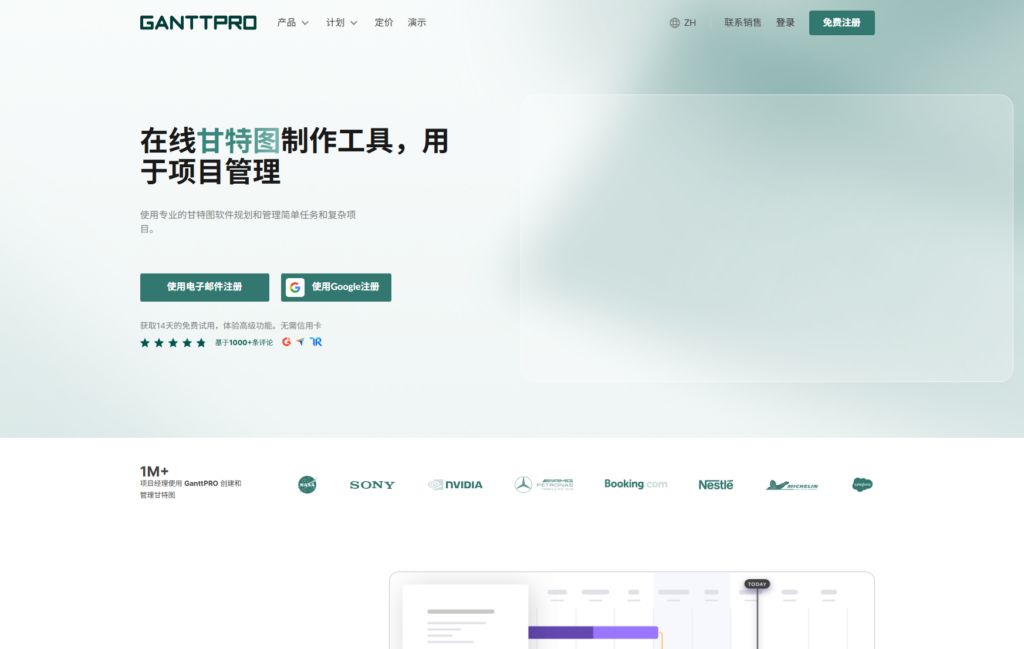1024x649 pixels.
Task: Click the globe language icon
Action: (x=675, y=23)
